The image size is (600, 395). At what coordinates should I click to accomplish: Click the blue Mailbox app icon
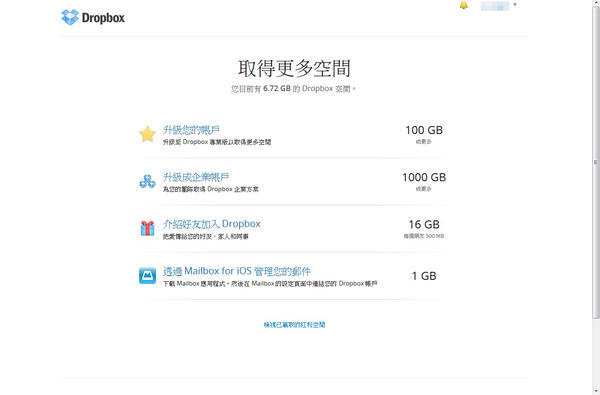(147, 276)
